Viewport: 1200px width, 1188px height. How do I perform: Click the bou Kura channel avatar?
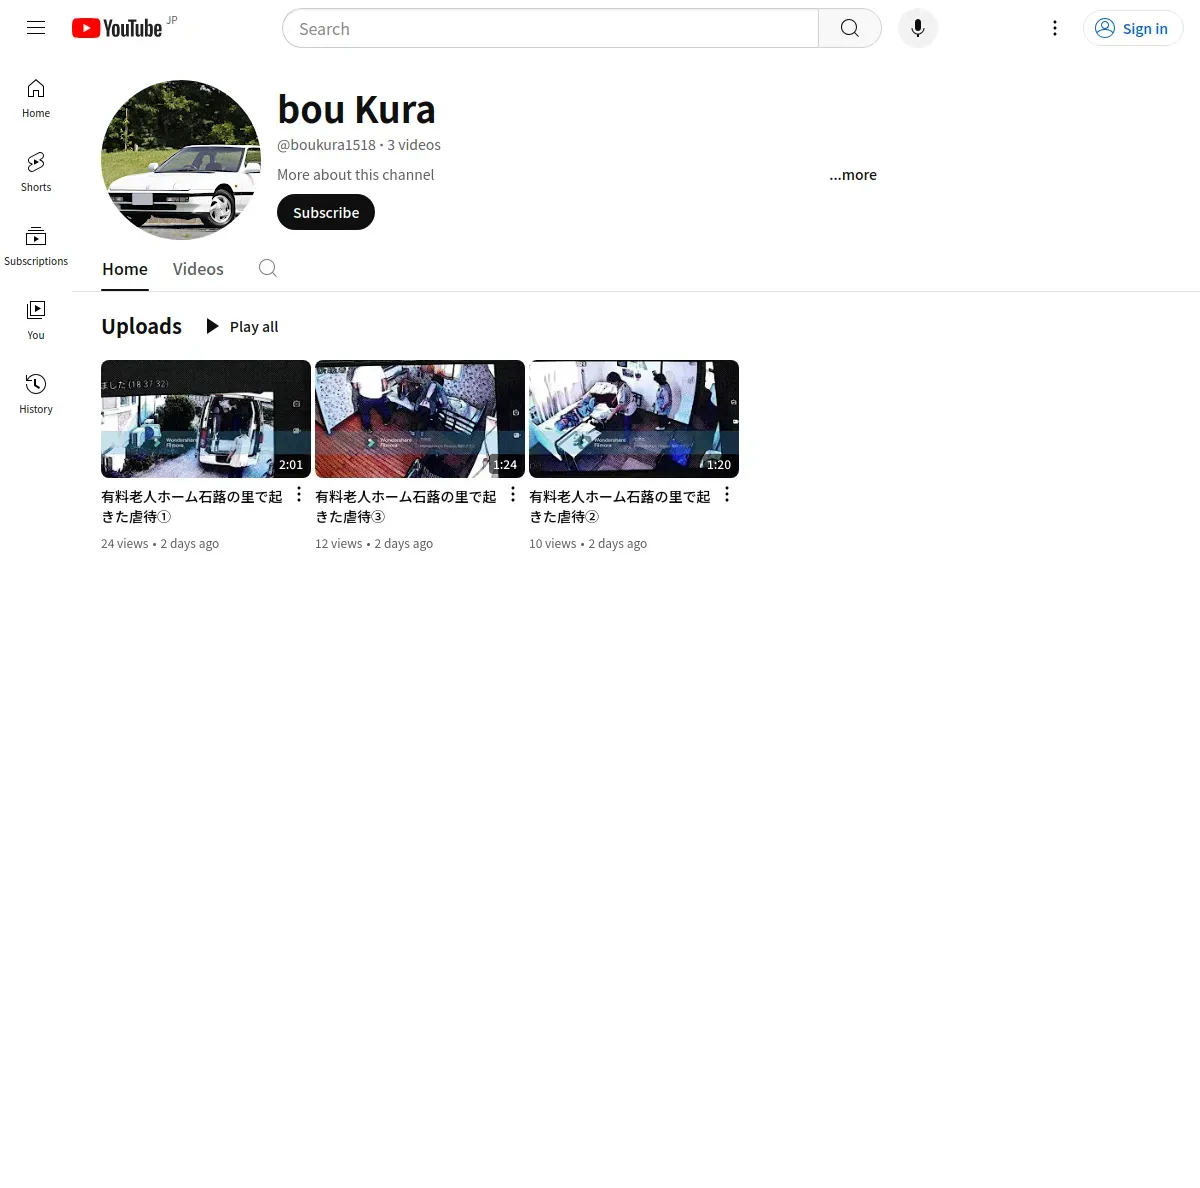pos(181,160)
